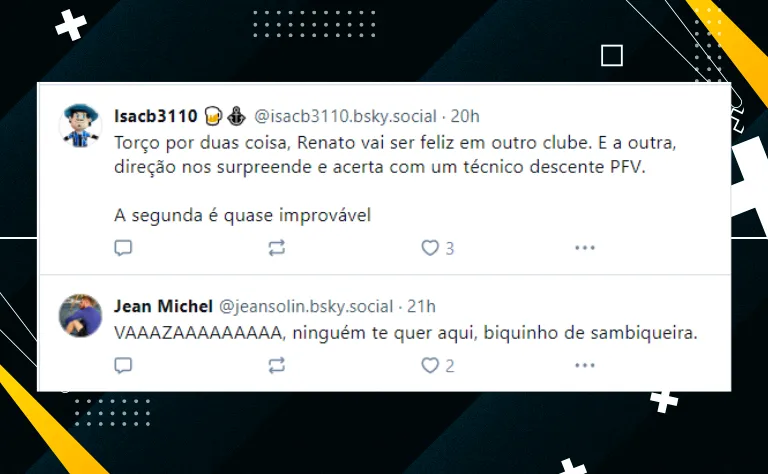Reply to Jean Michel's post
This screenshot has width=768, height=474.
(123, 365)
